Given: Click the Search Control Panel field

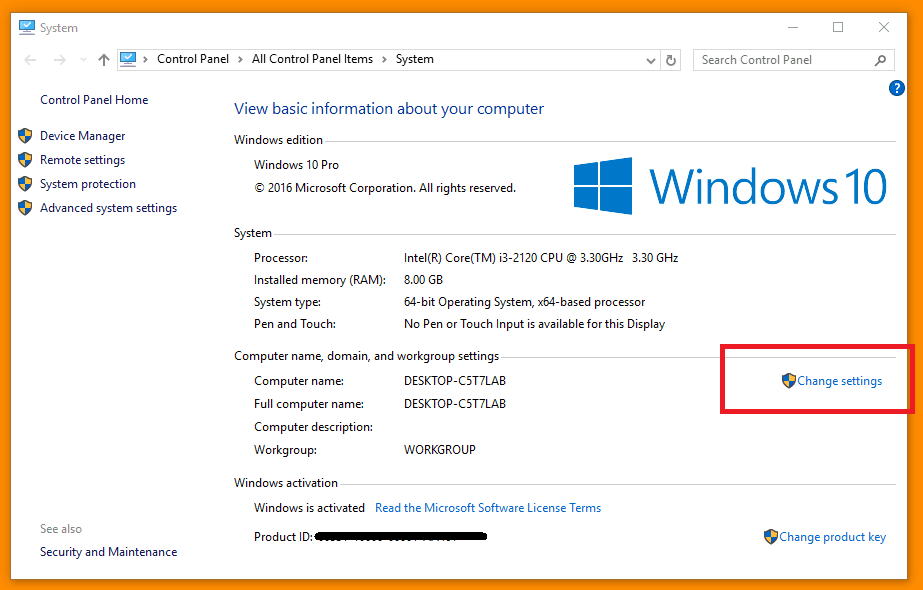Looking at the screenshot, I should tap(780, 60).
